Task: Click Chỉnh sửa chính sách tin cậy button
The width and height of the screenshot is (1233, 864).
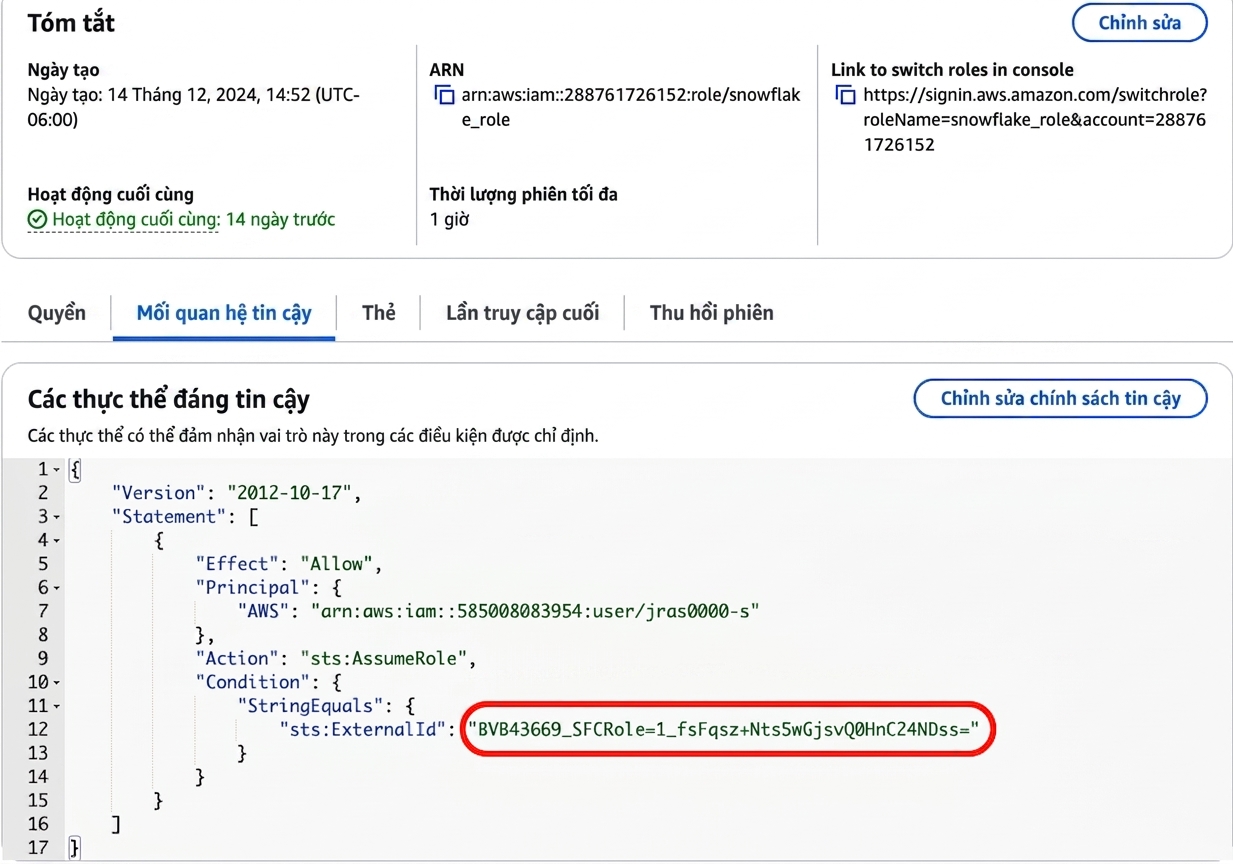Action: tap(1060, 398)
